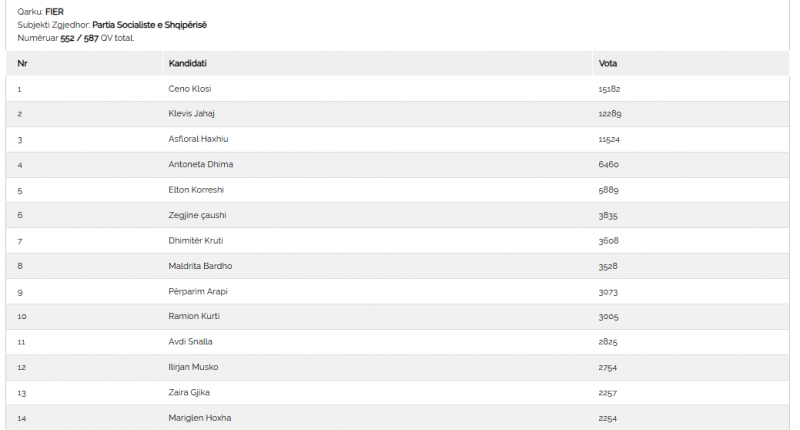This screenshot has width=800, height=430.
Task: Click the Përparim Arapi name
Action: (x=198, y=292)
